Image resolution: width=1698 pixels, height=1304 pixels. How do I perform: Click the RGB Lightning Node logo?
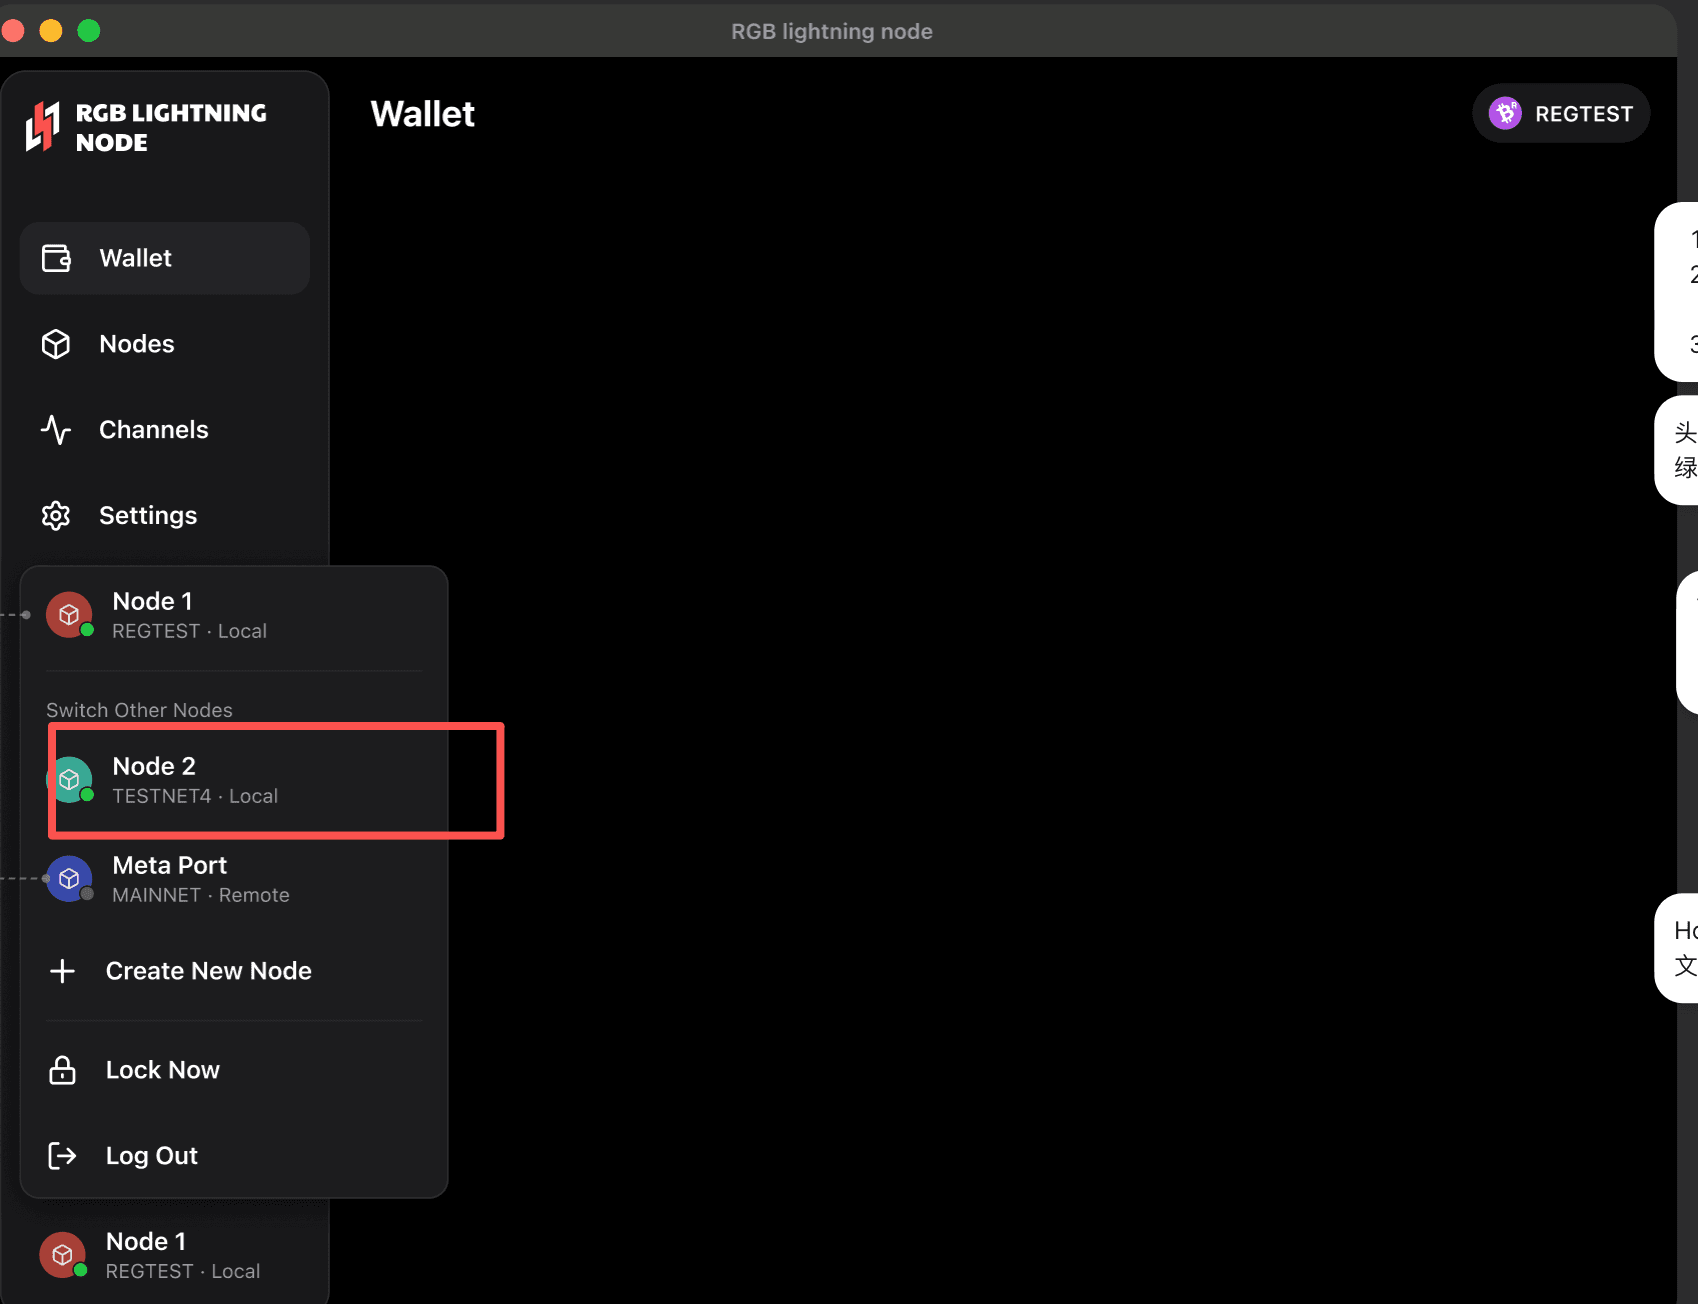[146, 127]
